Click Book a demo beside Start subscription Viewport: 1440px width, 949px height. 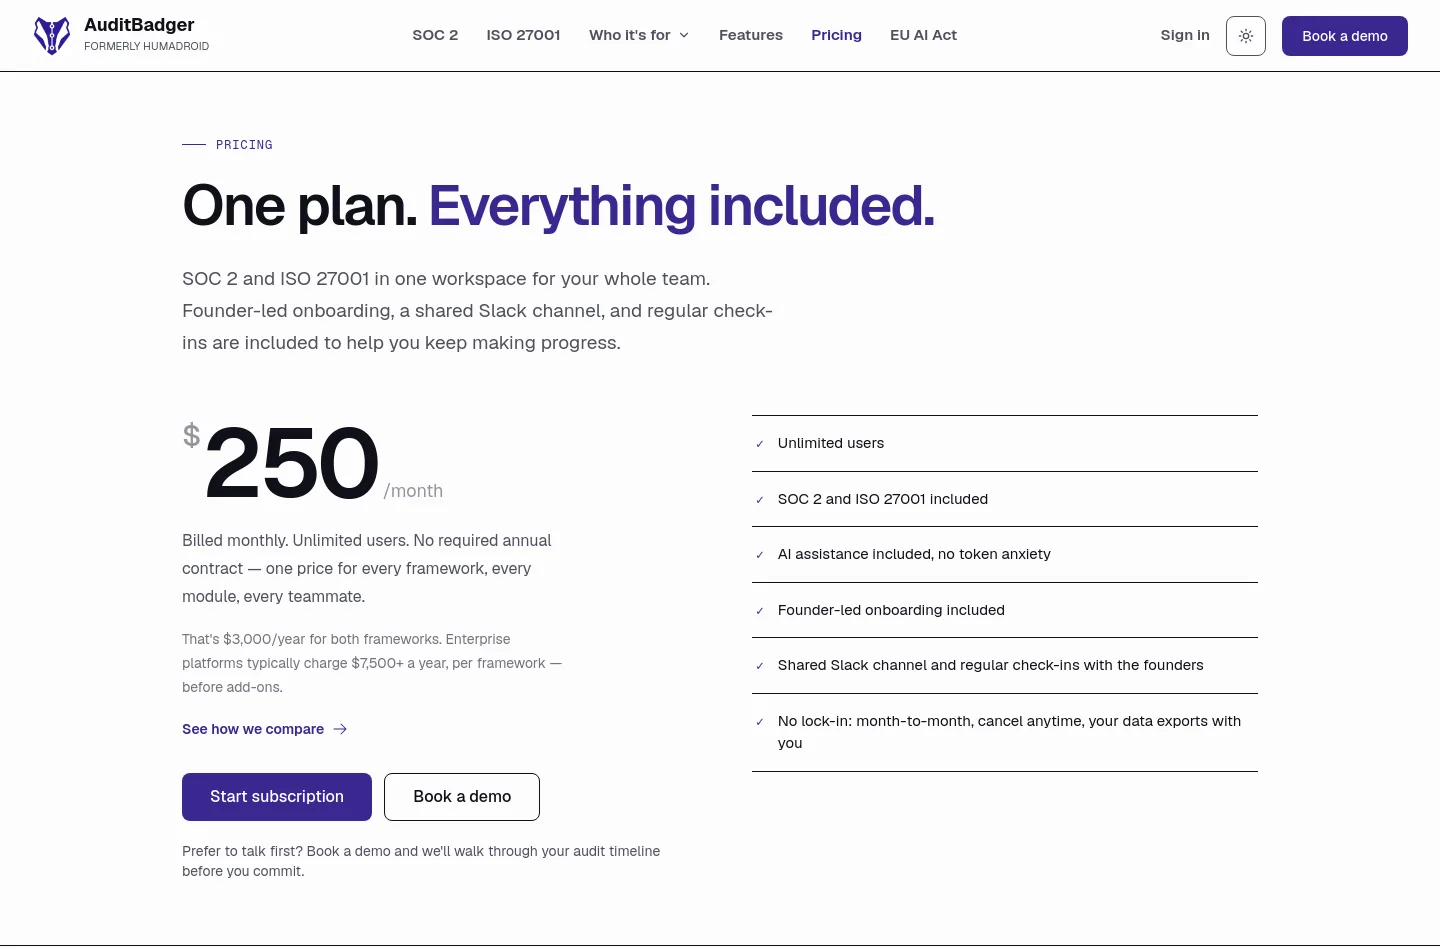462,797
